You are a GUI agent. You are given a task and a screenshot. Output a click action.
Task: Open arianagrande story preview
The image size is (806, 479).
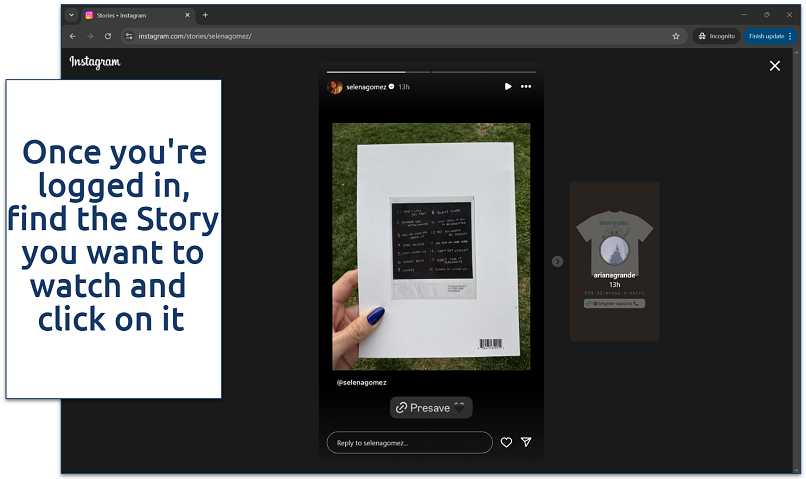[614, 261]
